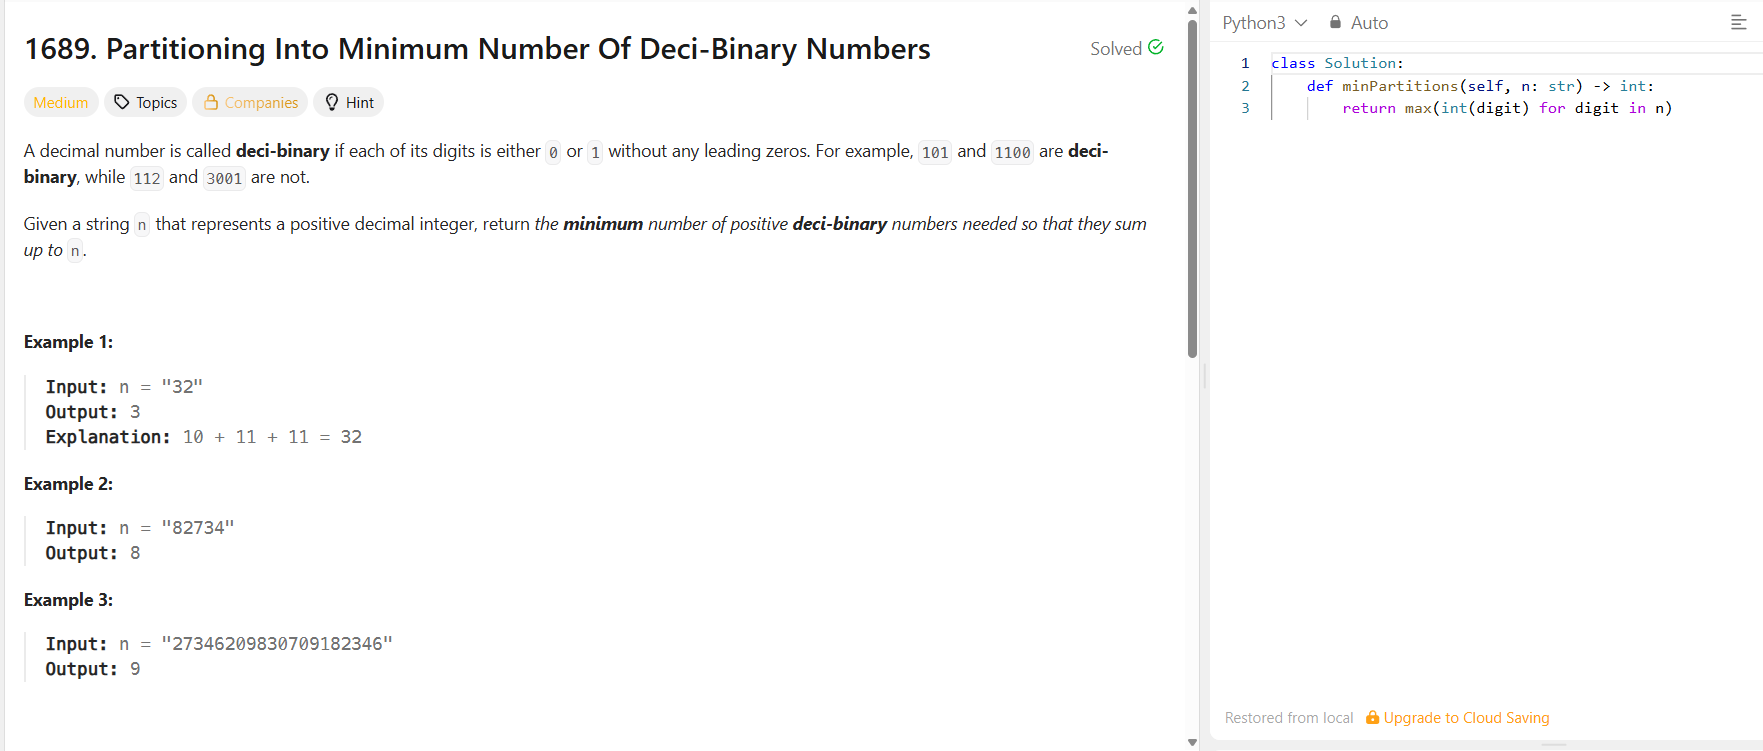Click the Example 3 heading
This screenshot has width=1763, height=751.
click(68, 600)
